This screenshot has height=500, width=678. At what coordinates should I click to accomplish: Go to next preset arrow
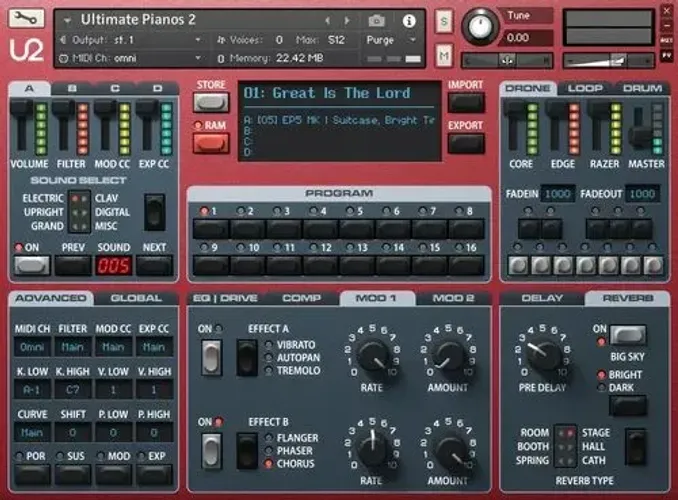[x=346, y=20]
